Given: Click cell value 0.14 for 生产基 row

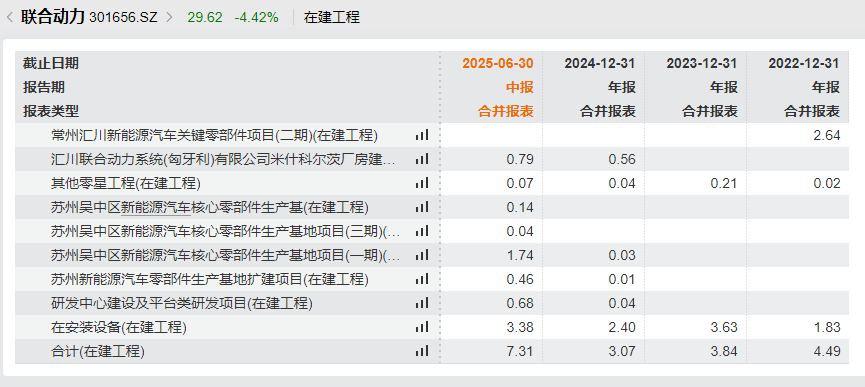Looking at the screenshot, I should click(x=520, y=207).
